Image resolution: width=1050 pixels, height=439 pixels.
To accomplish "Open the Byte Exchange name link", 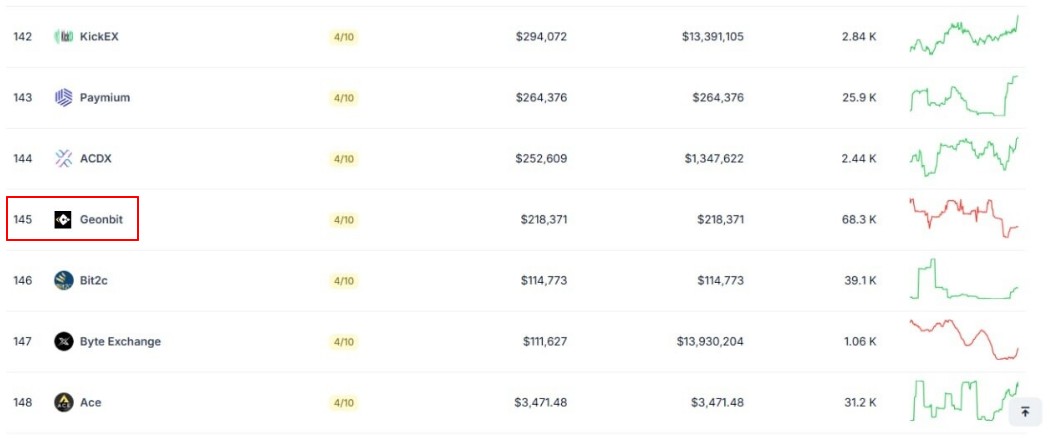I will [121, 341].
